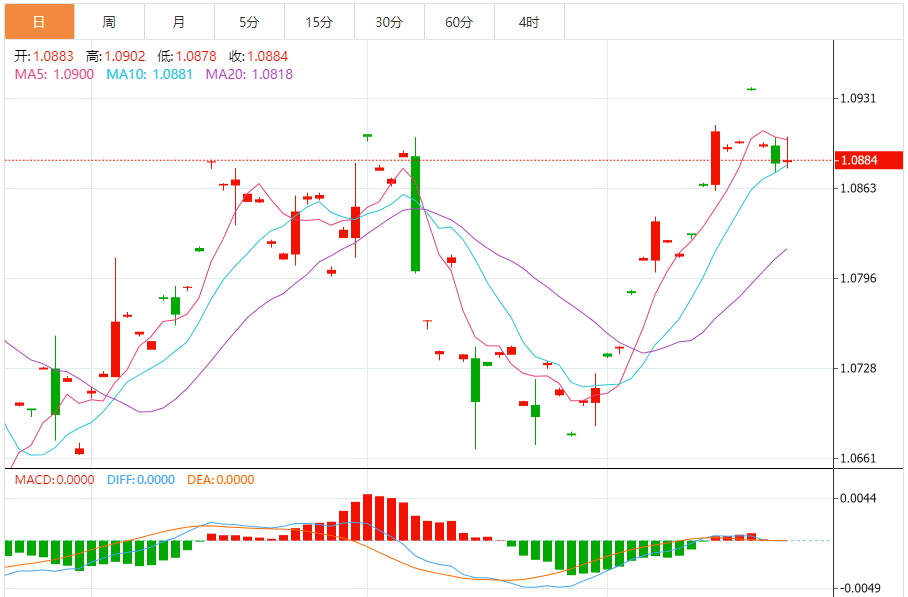Switch to the 周 weekly tab
Viewport: 908px width, 597px height.
109,22
